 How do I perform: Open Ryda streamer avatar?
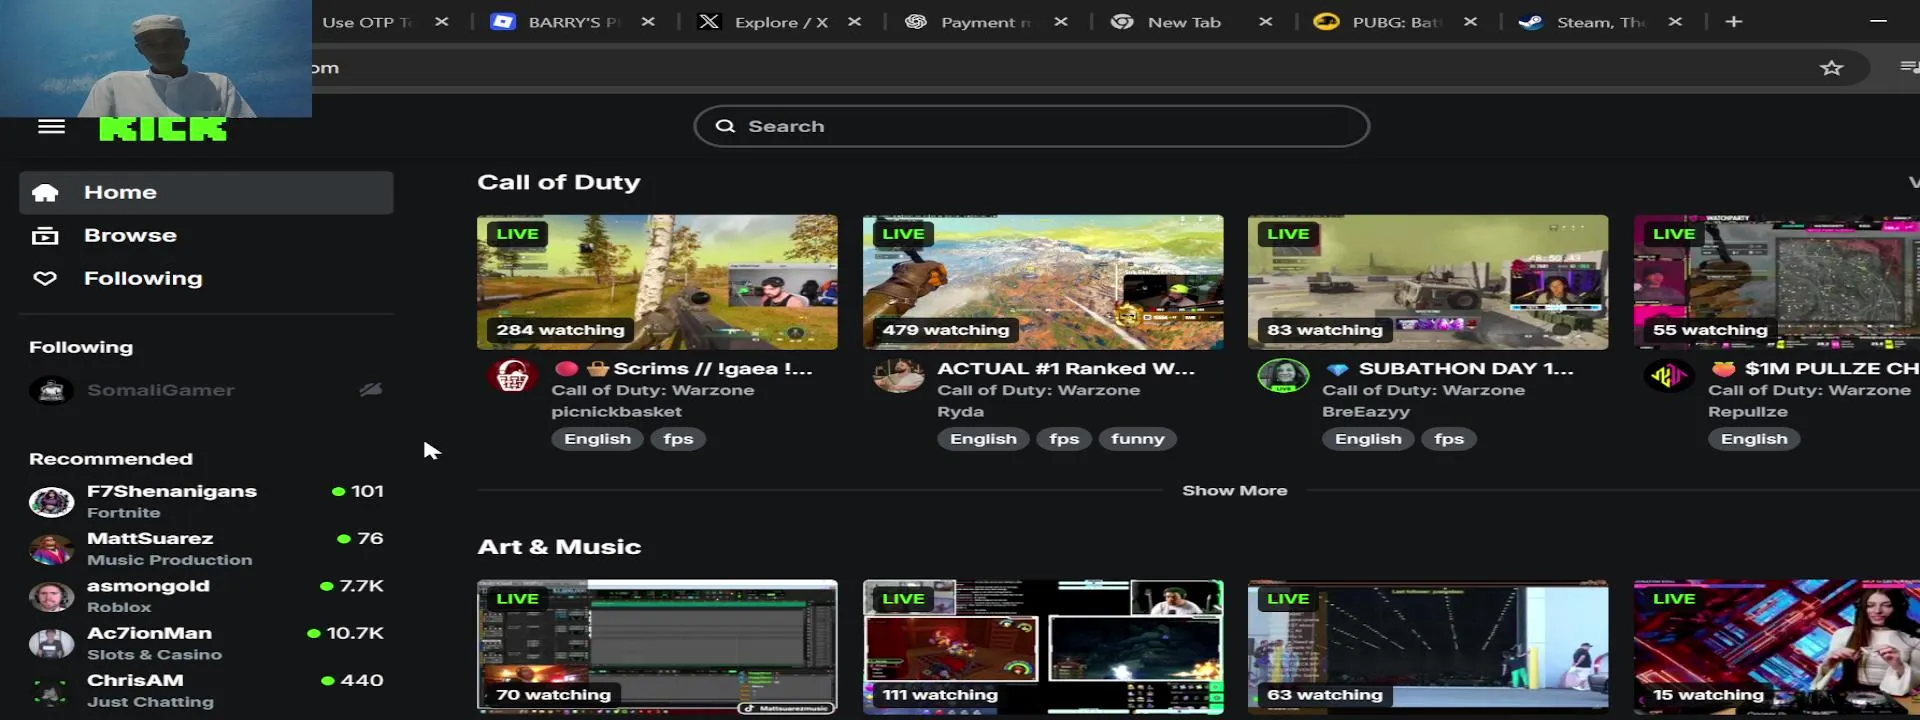tap(898, 377)
